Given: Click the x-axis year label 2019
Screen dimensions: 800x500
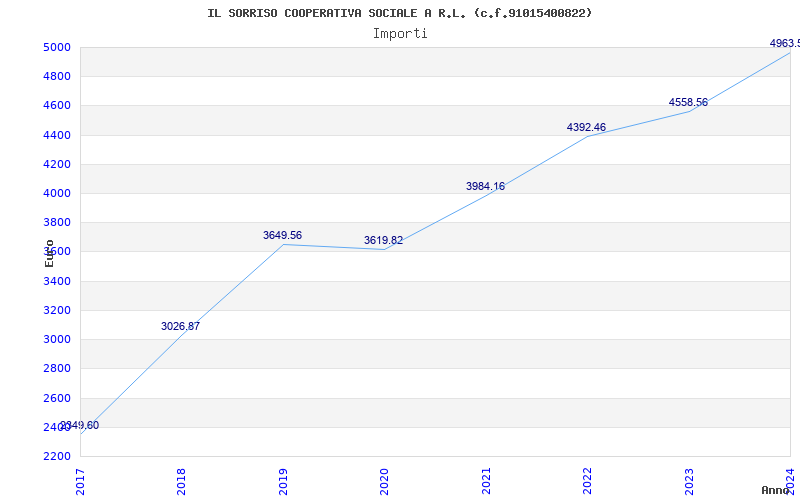Looking at the screenshot, I should pyautogui.click(x=283, y=481).
